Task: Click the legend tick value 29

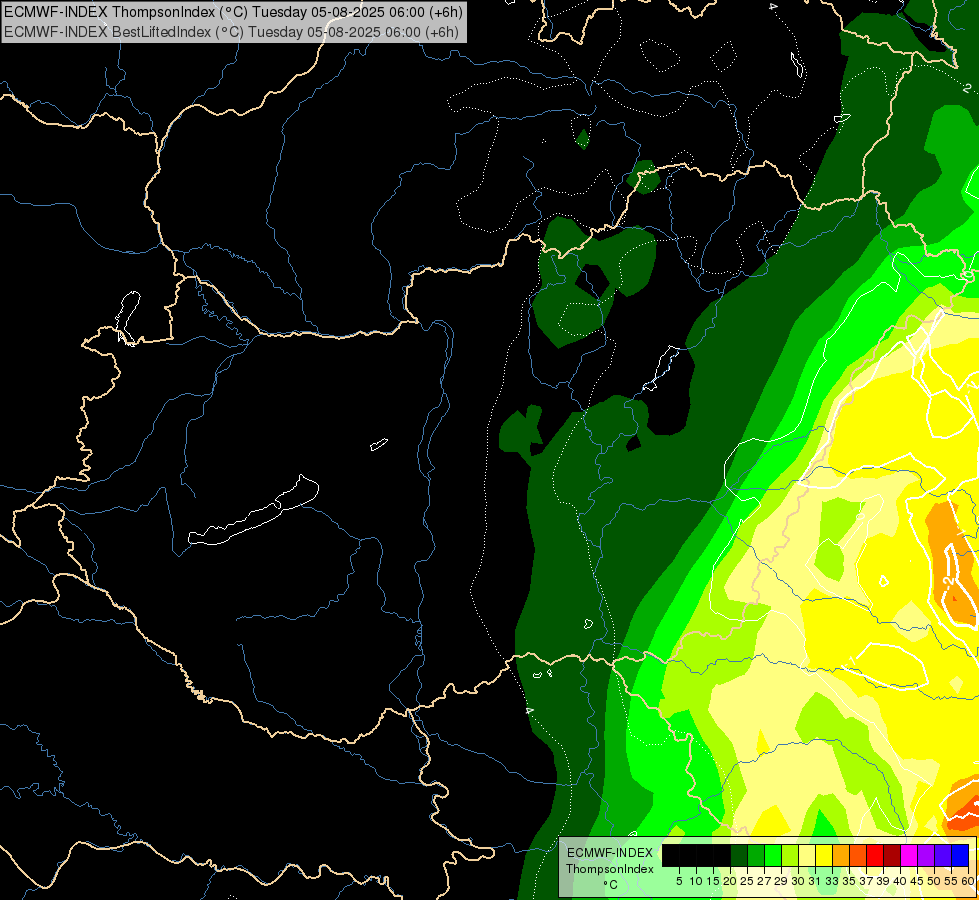Action: coord(781,881)
